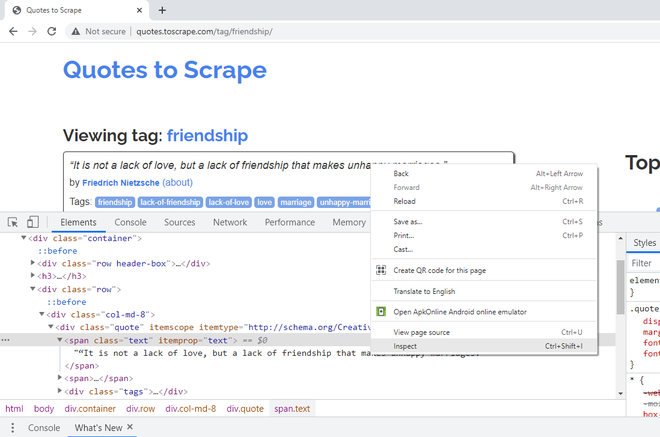Screen dimensions: 660x437
Task: Close the Quotes to Scrape tab
Action: (x=139, y=10)
